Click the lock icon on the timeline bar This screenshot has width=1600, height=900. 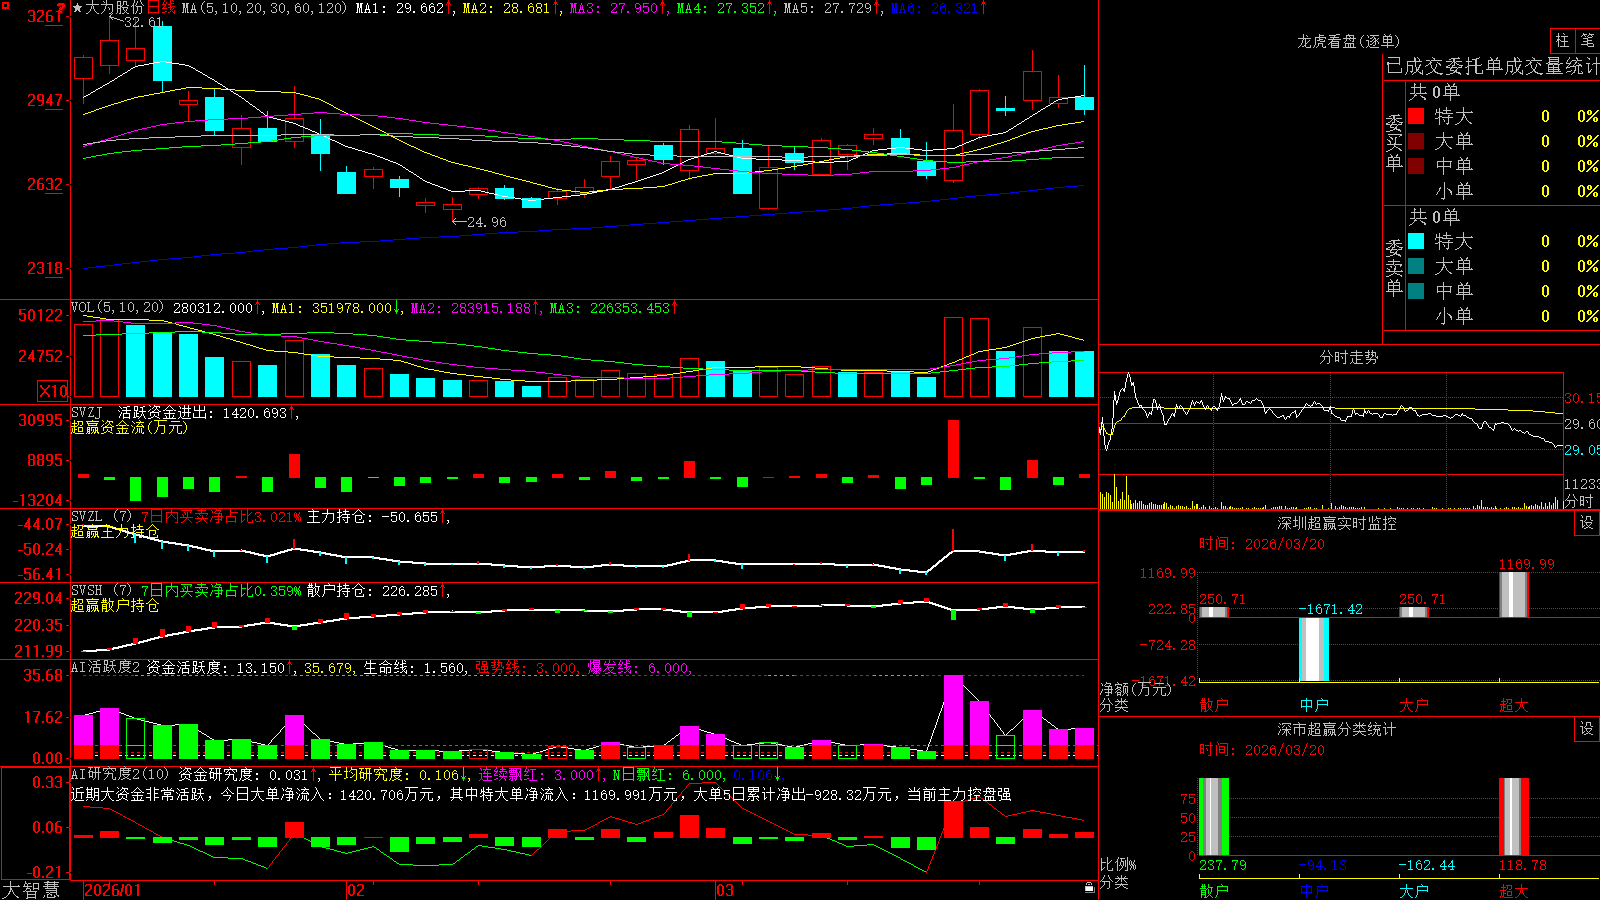click(x=1089, y=888)
